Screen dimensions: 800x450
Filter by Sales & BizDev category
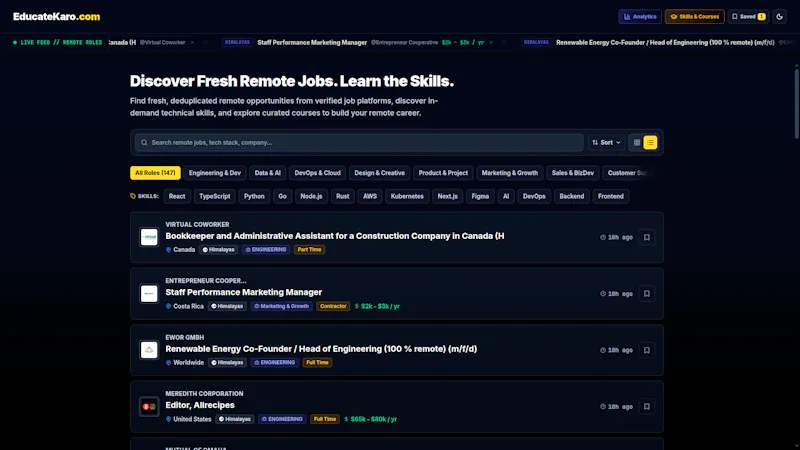pos(572,173)
